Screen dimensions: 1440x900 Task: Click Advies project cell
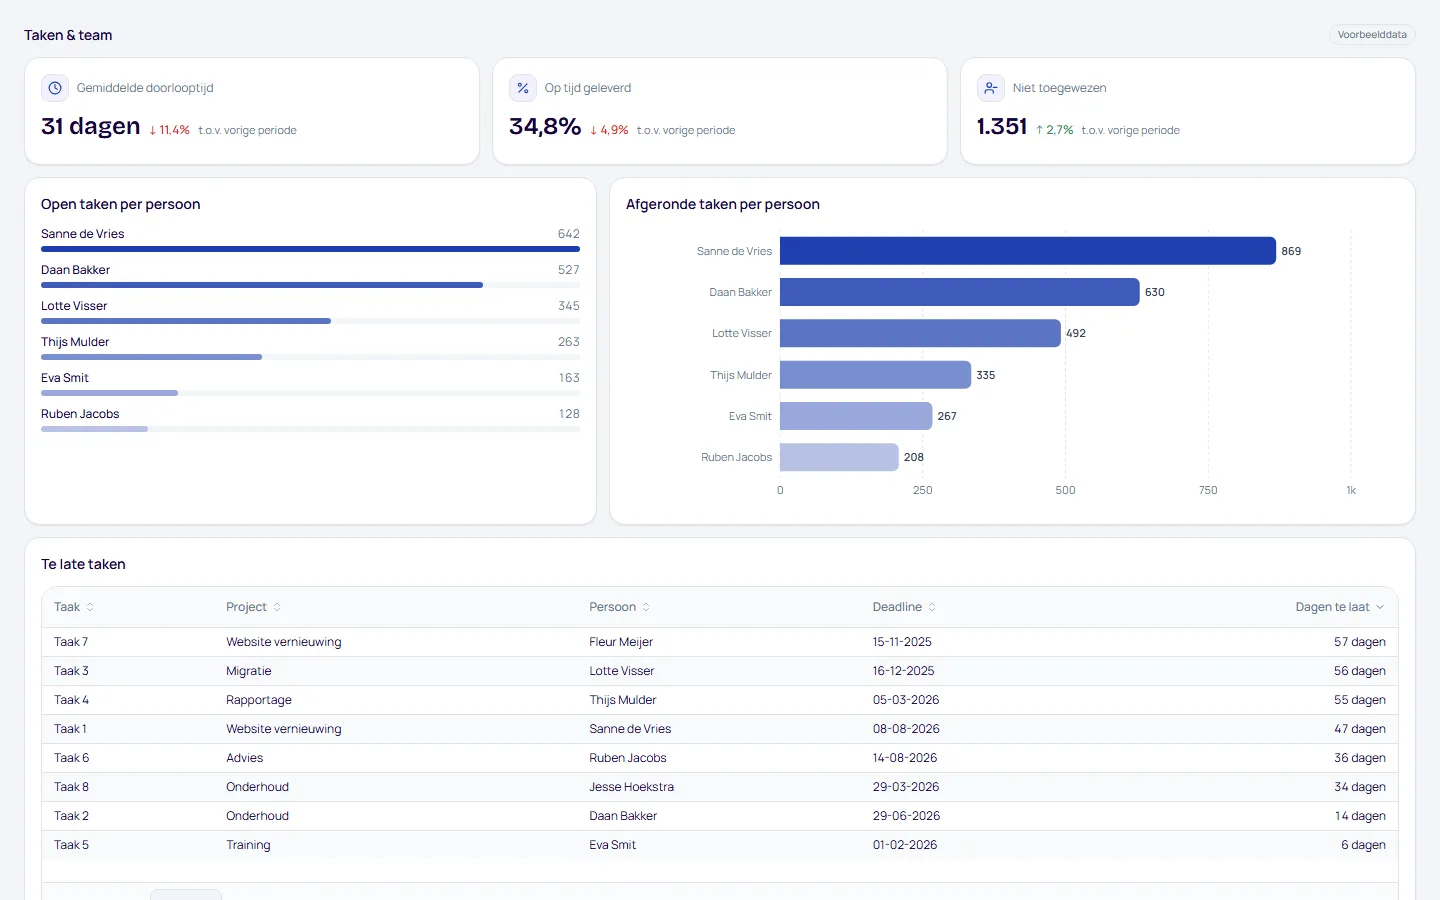[245, 758]
